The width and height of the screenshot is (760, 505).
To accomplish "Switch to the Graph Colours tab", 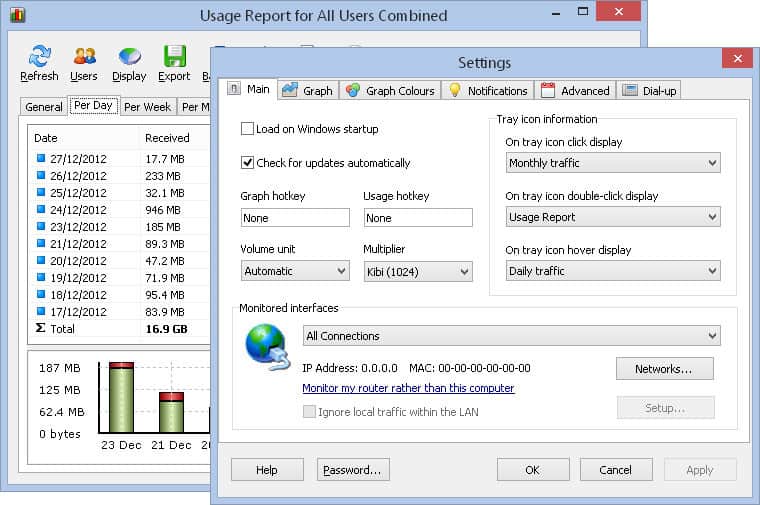I will 391,91.
